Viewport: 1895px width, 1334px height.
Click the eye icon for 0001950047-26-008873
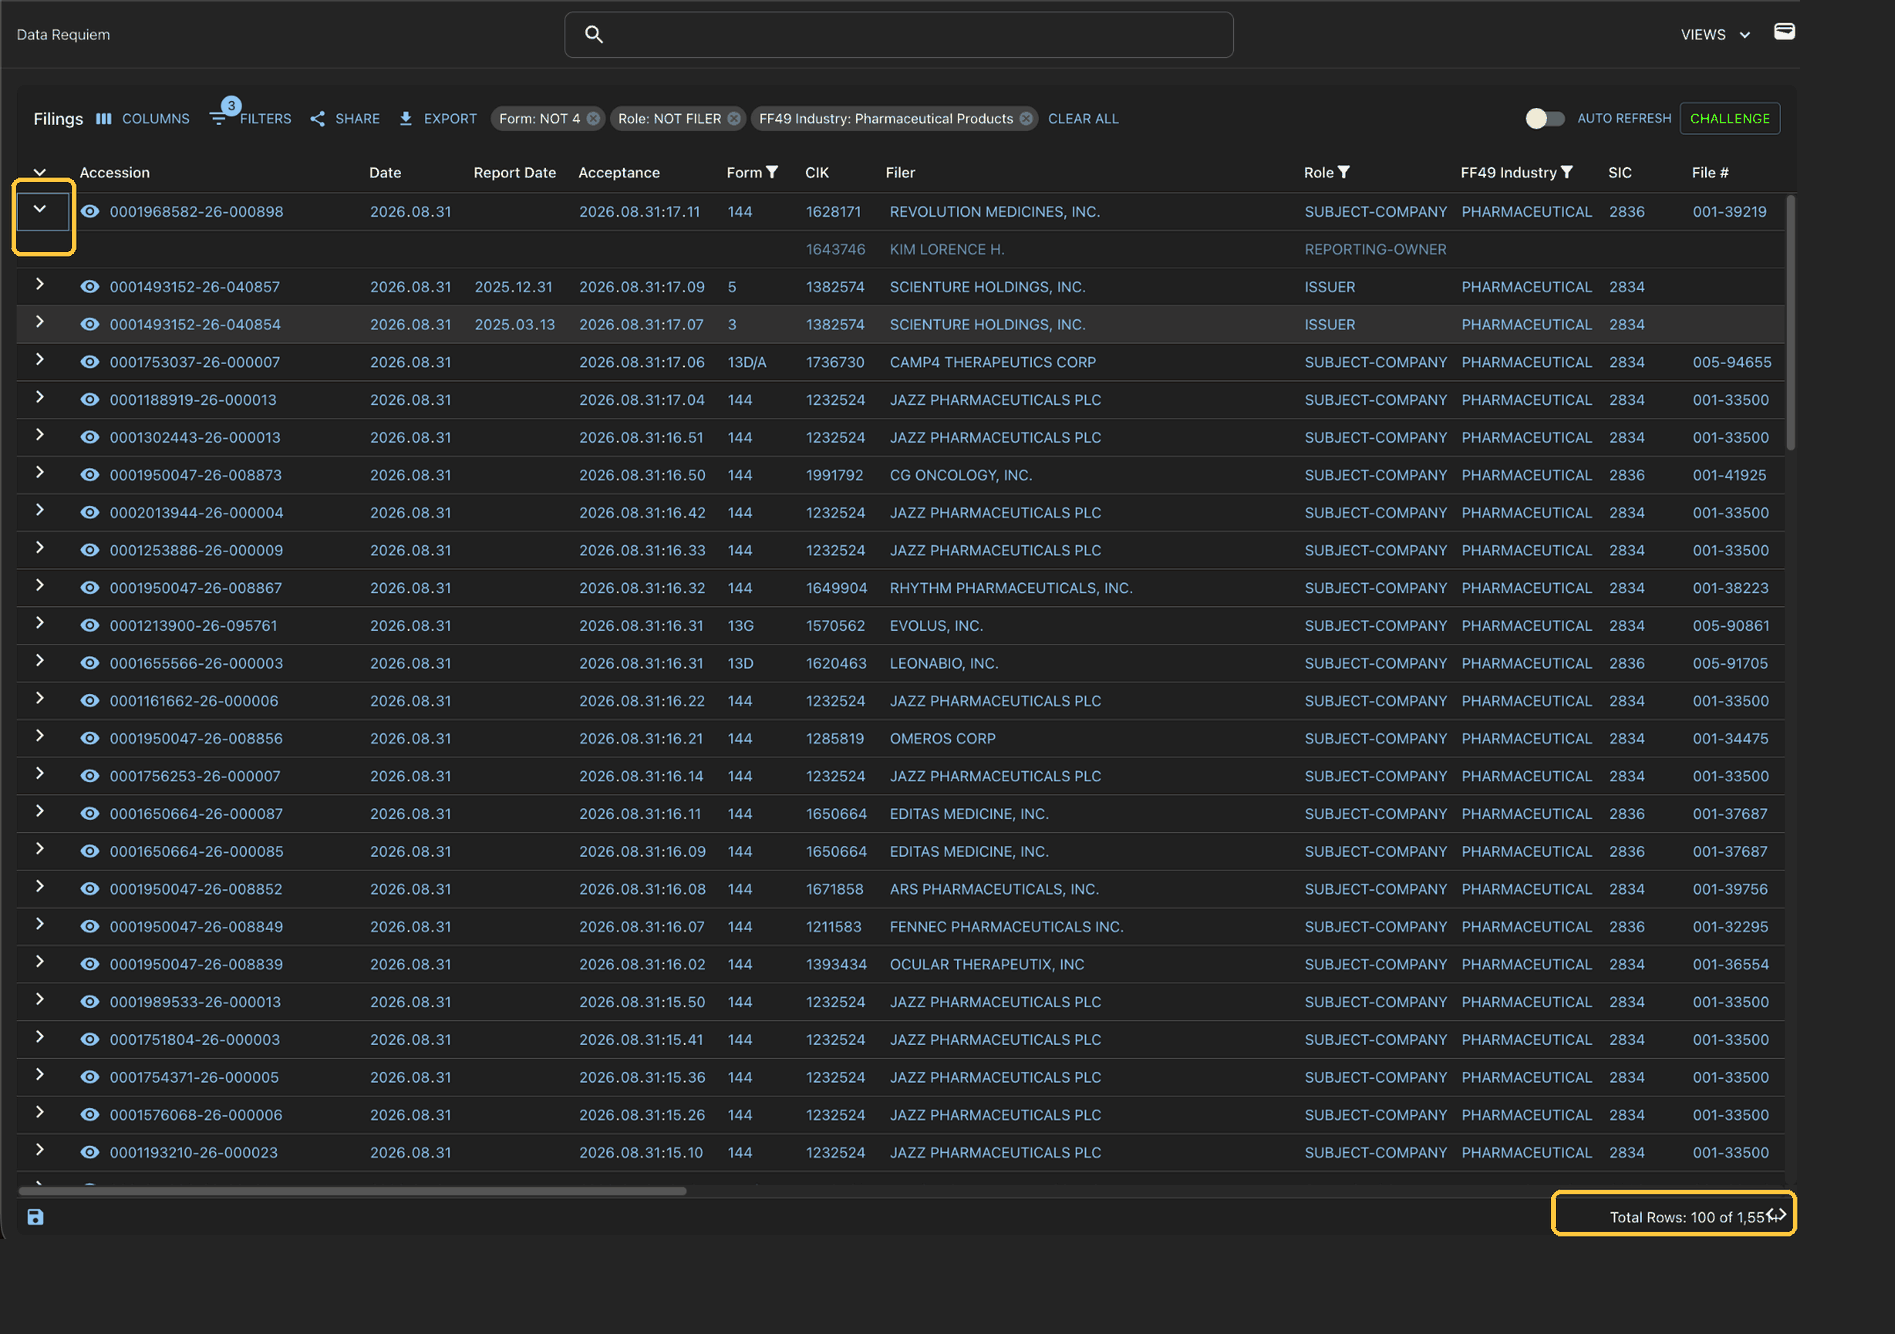pyautogui.click(x=90, y=475)
